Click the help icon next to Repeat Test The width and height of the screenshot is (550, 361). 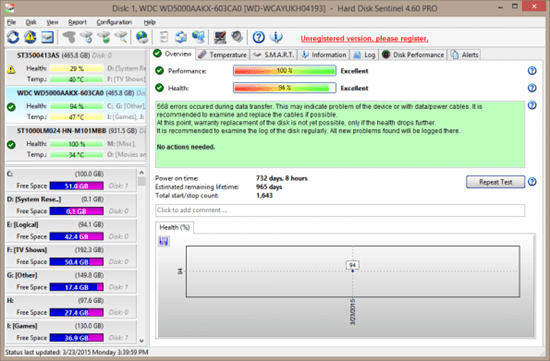[x=532, y=182]
